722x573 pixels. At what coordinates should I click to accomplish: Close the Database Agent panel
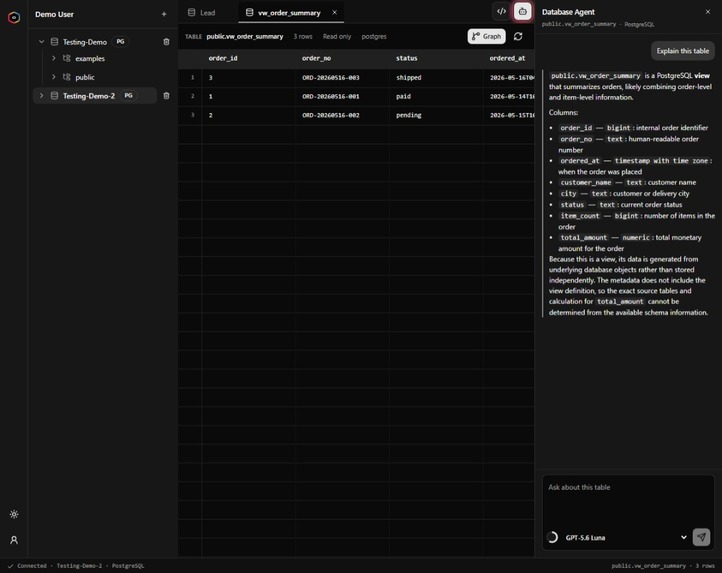(x=708, y=12)
